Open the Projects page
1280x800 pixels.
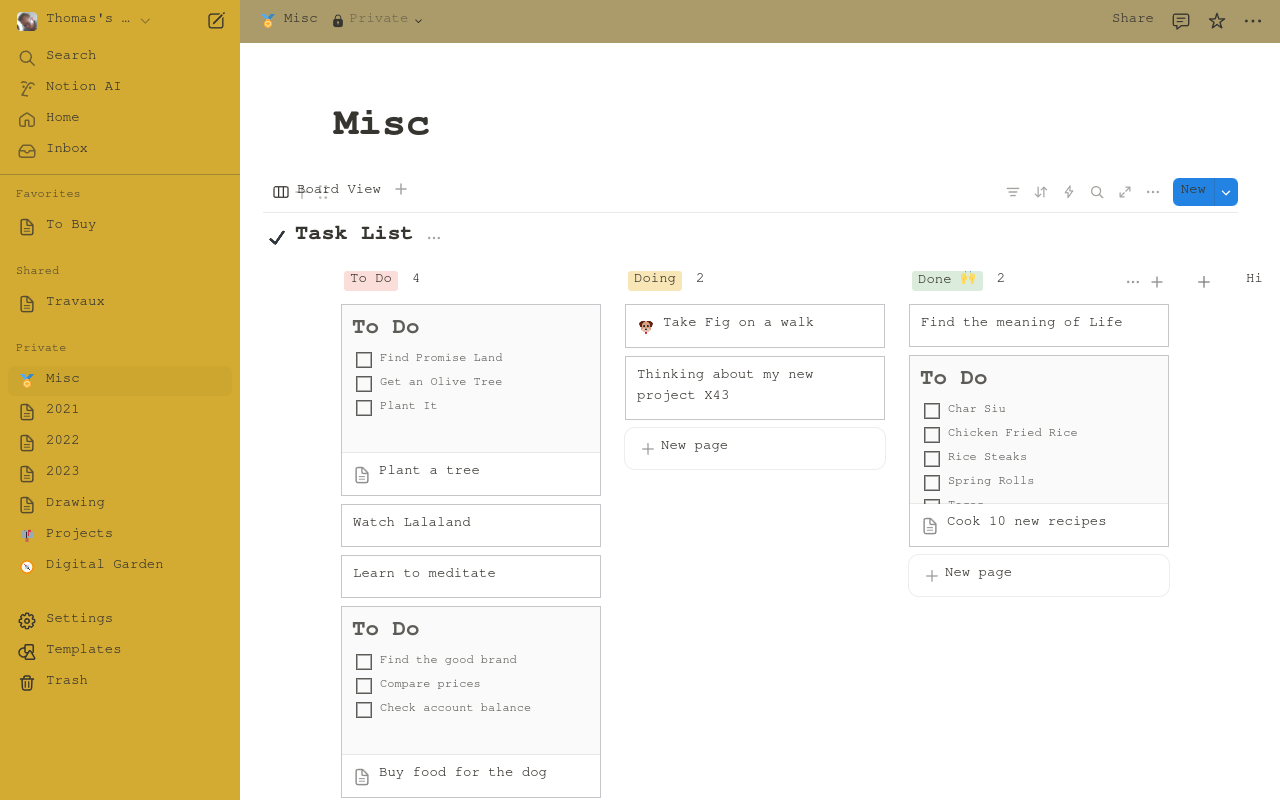coord(120,535)
